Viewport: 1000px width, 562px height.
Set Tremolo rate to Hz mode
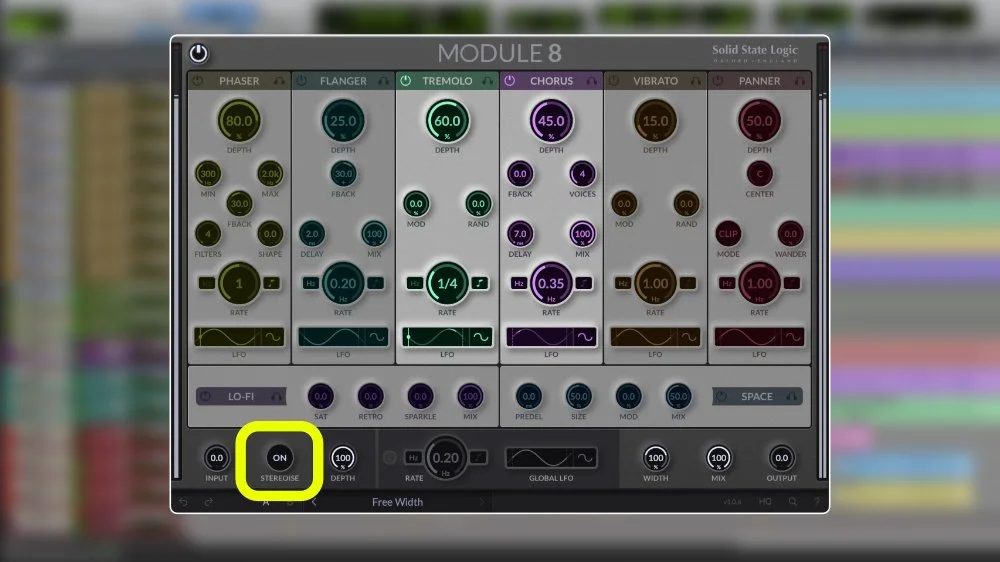[415, 283]
